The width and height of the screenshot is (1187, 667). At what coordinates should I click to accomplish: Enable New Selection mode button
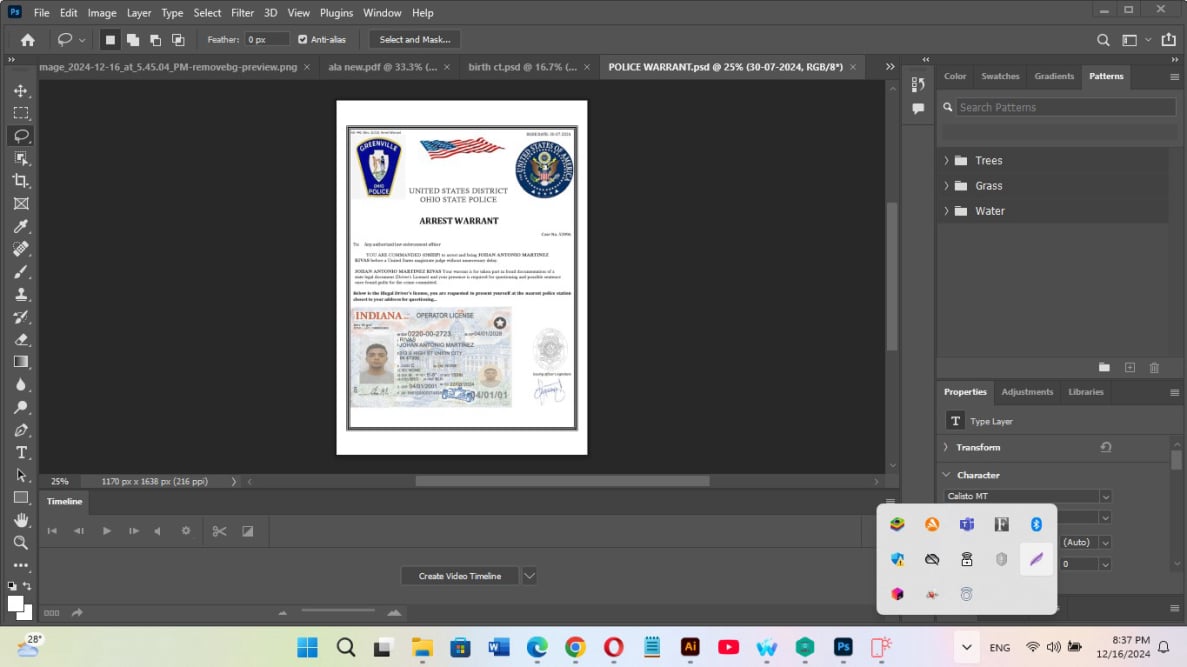[x=110, y=39]
